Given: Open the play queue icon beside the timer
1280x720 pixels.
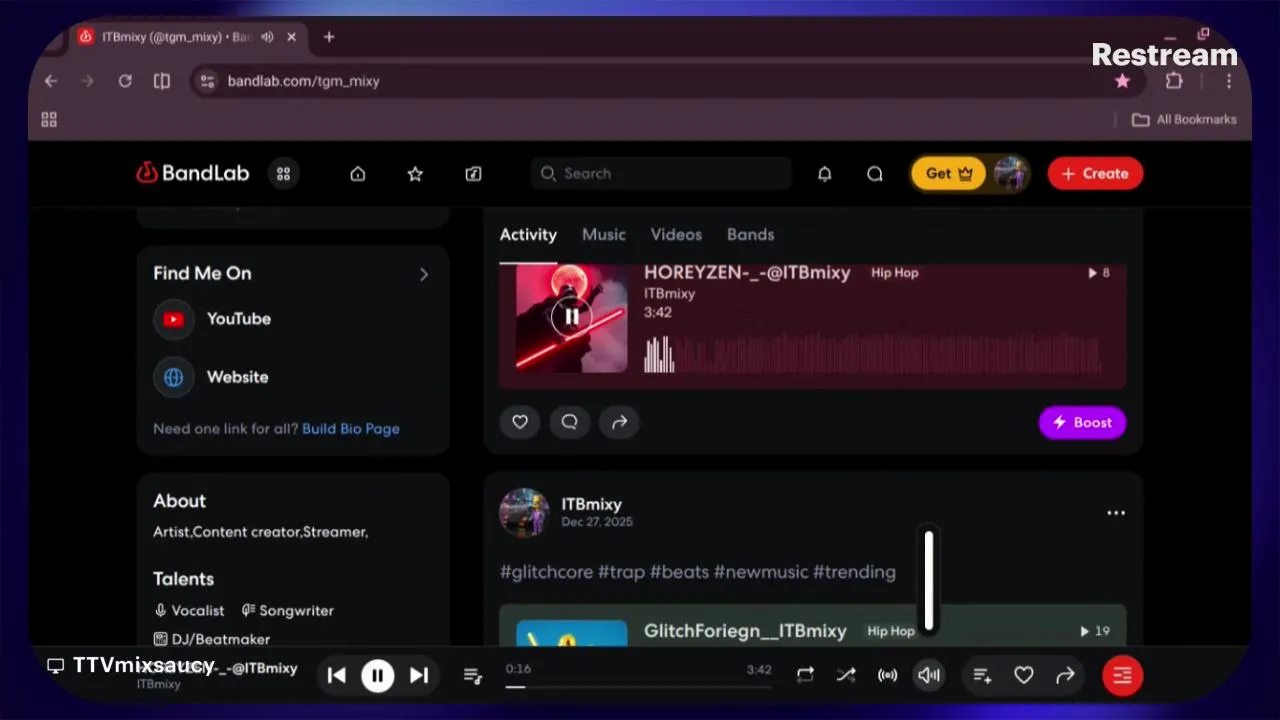Looking at the screenshot, I should tap(473, 676).
